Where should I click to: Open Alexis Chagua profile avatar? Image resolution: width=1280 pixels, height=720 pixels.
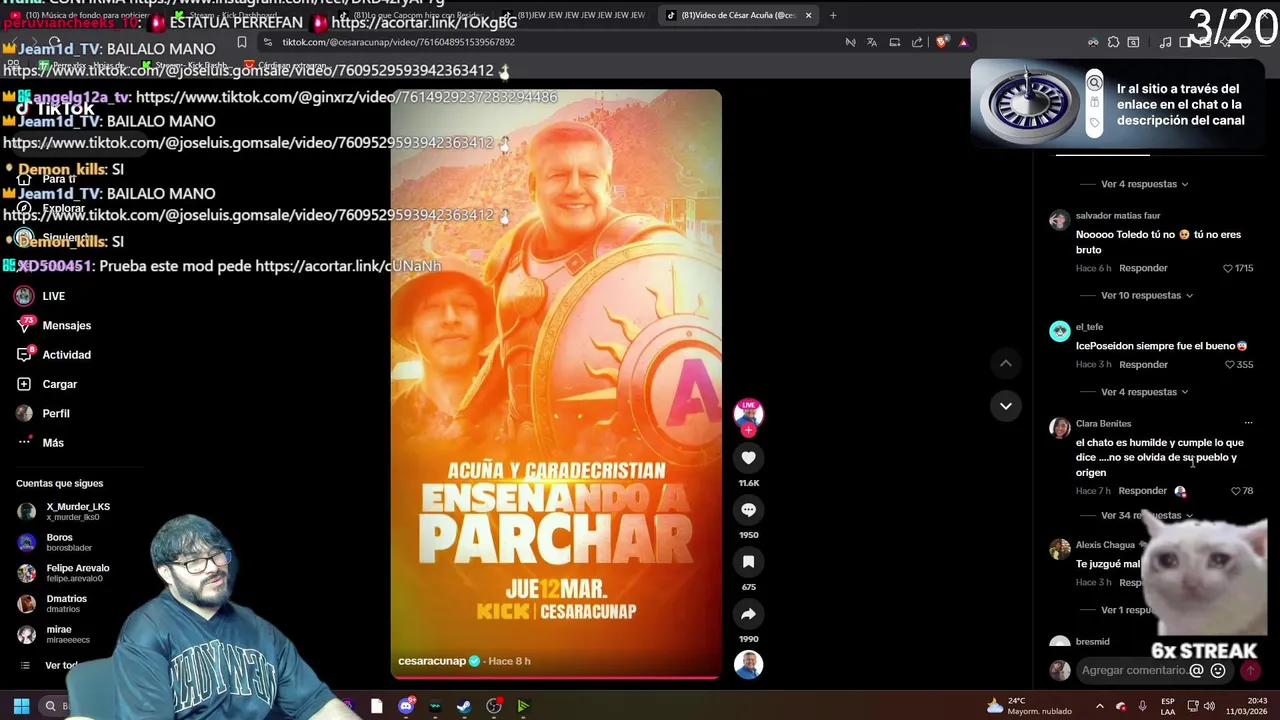pyautogui.click(x=1059, y=549)
